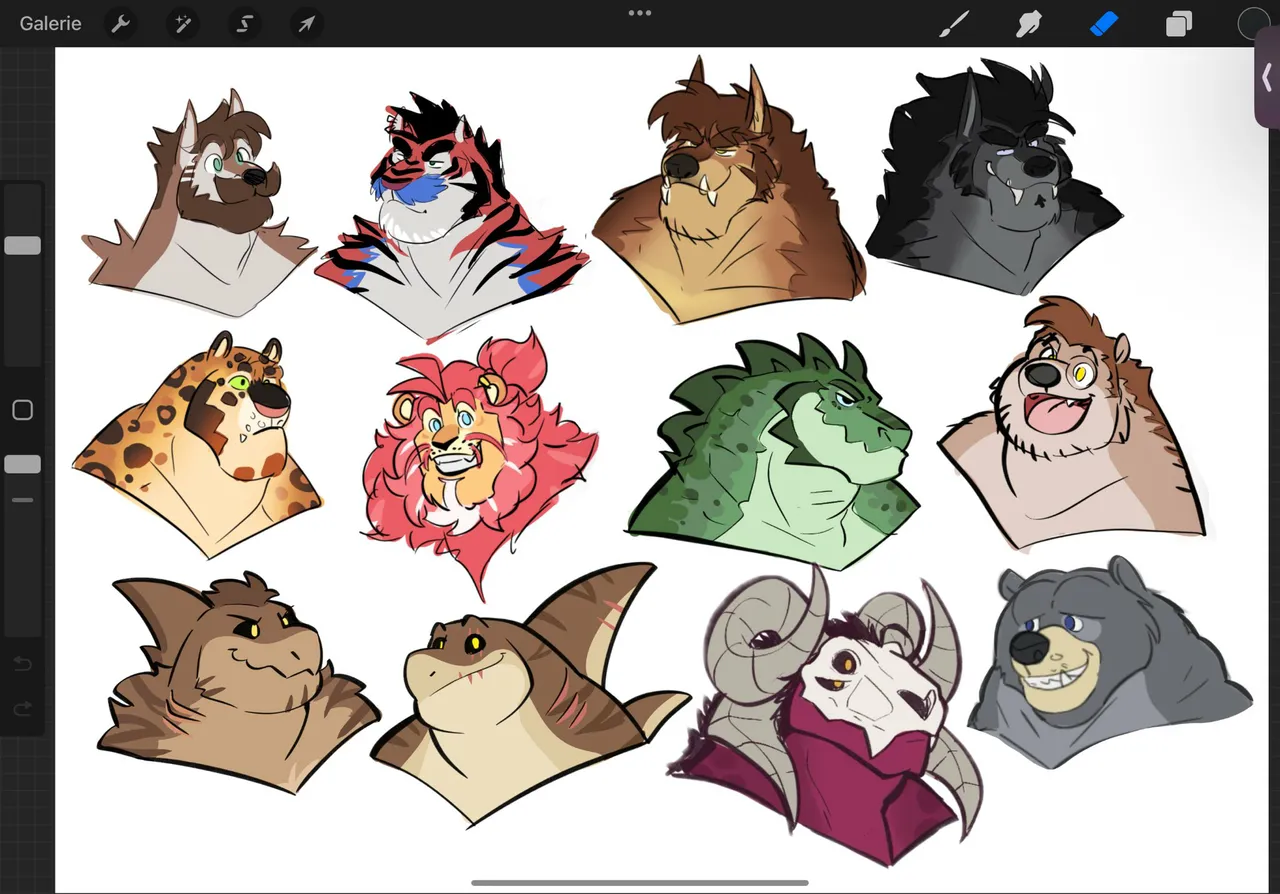
Task: Open the active color picker circle
Action: pyautogui.click(x=1254, y=23)
